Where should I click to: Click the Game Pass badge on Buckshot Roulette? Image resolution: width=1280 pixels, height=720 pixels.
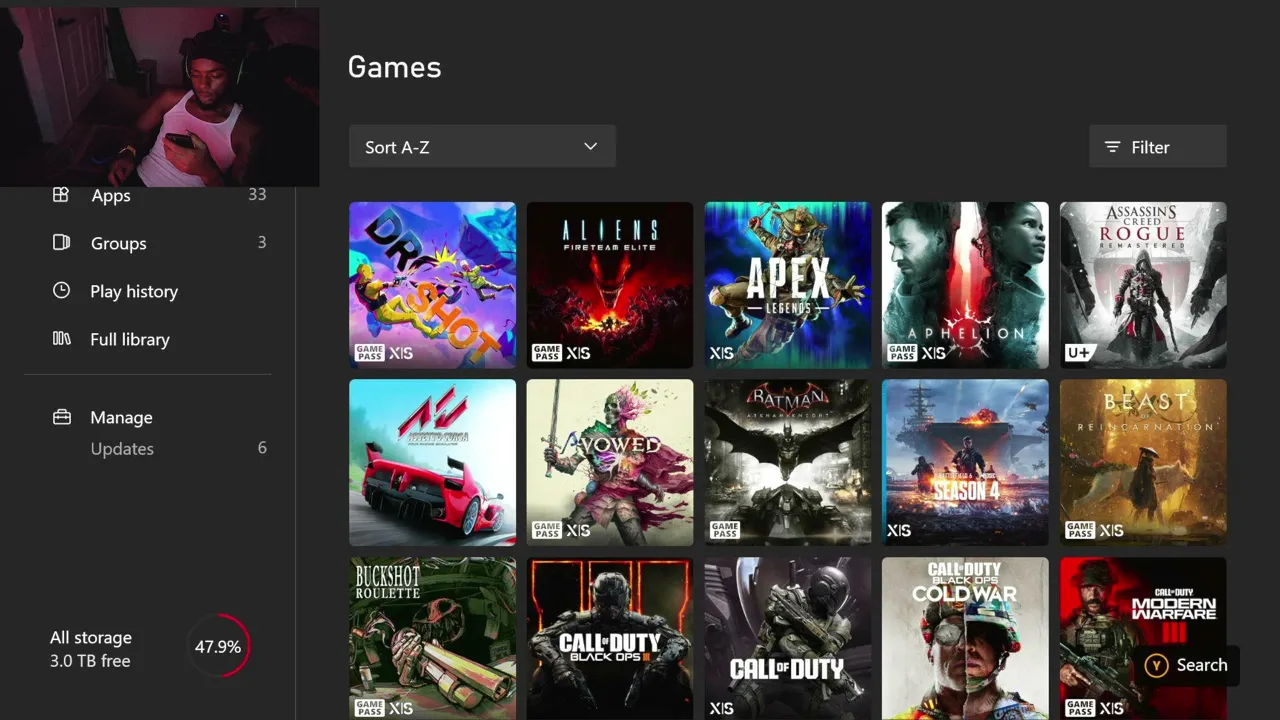point(369,708)
